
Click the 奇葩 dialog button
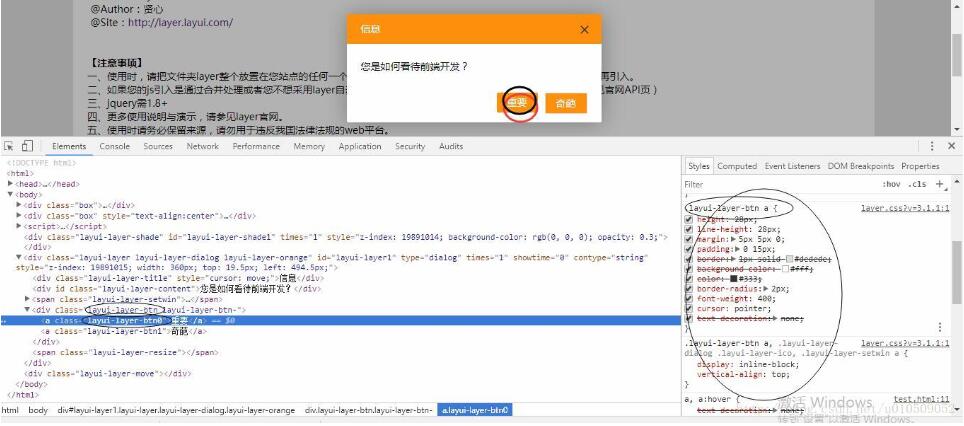(566, 103)
